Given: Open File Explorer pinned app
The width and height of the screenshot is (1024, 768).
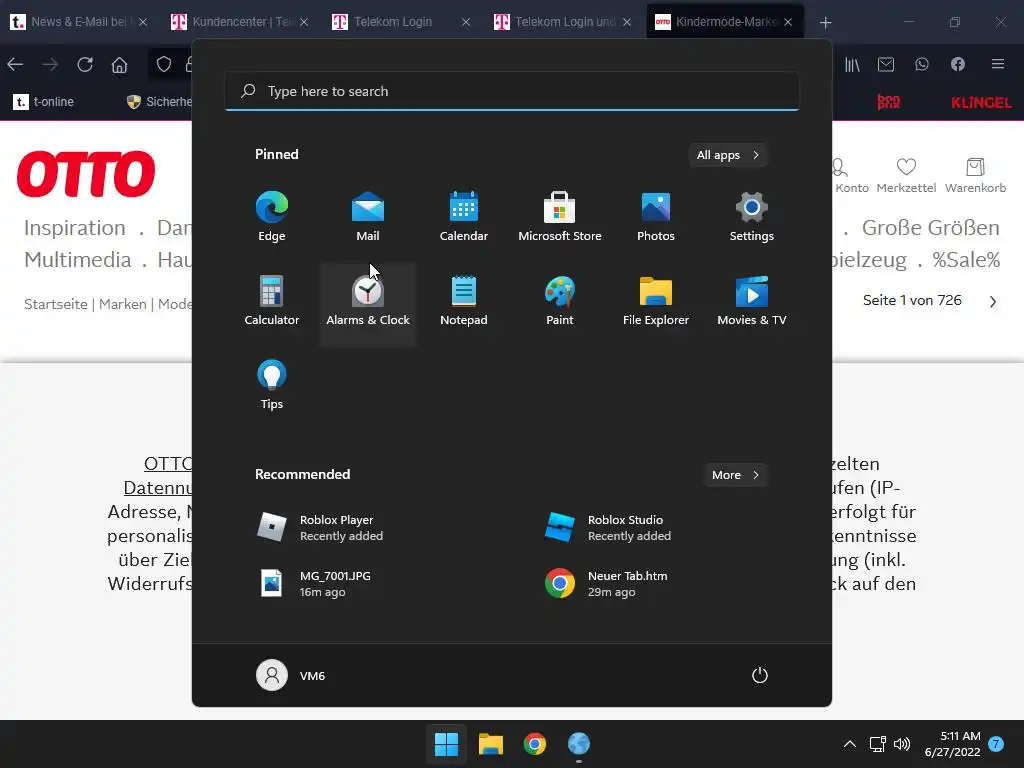Looking at the screenshot, I should coord(656,301).
